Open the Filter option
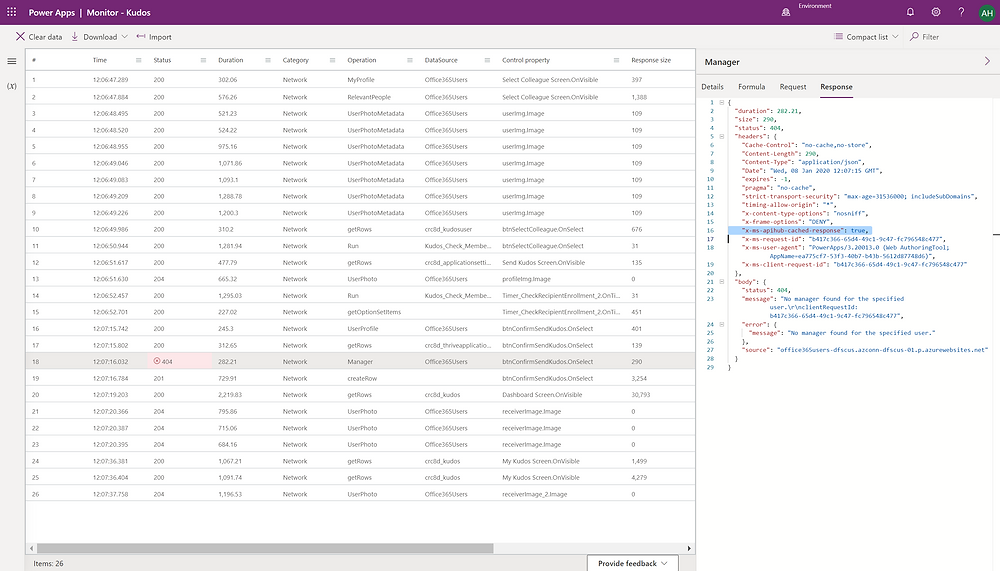Screen dimensions: 1000x571 pyautogui.click(x=924, y=37)
